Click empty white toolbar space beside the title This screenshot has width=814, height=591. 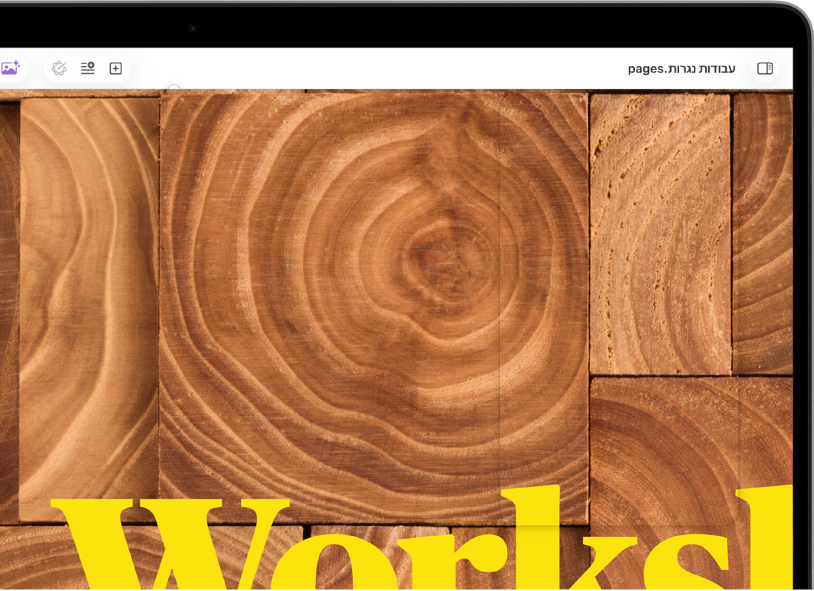[363, 68]
